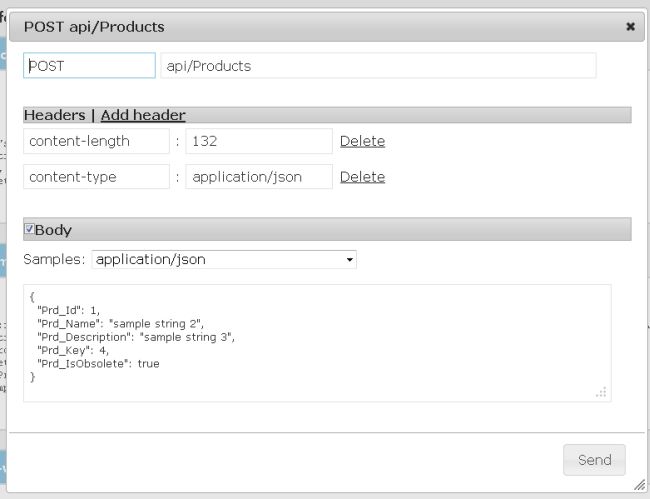The height and width of the screenshot is (499, 650).
Task: Click the Send button
Action: click(594, 460)
